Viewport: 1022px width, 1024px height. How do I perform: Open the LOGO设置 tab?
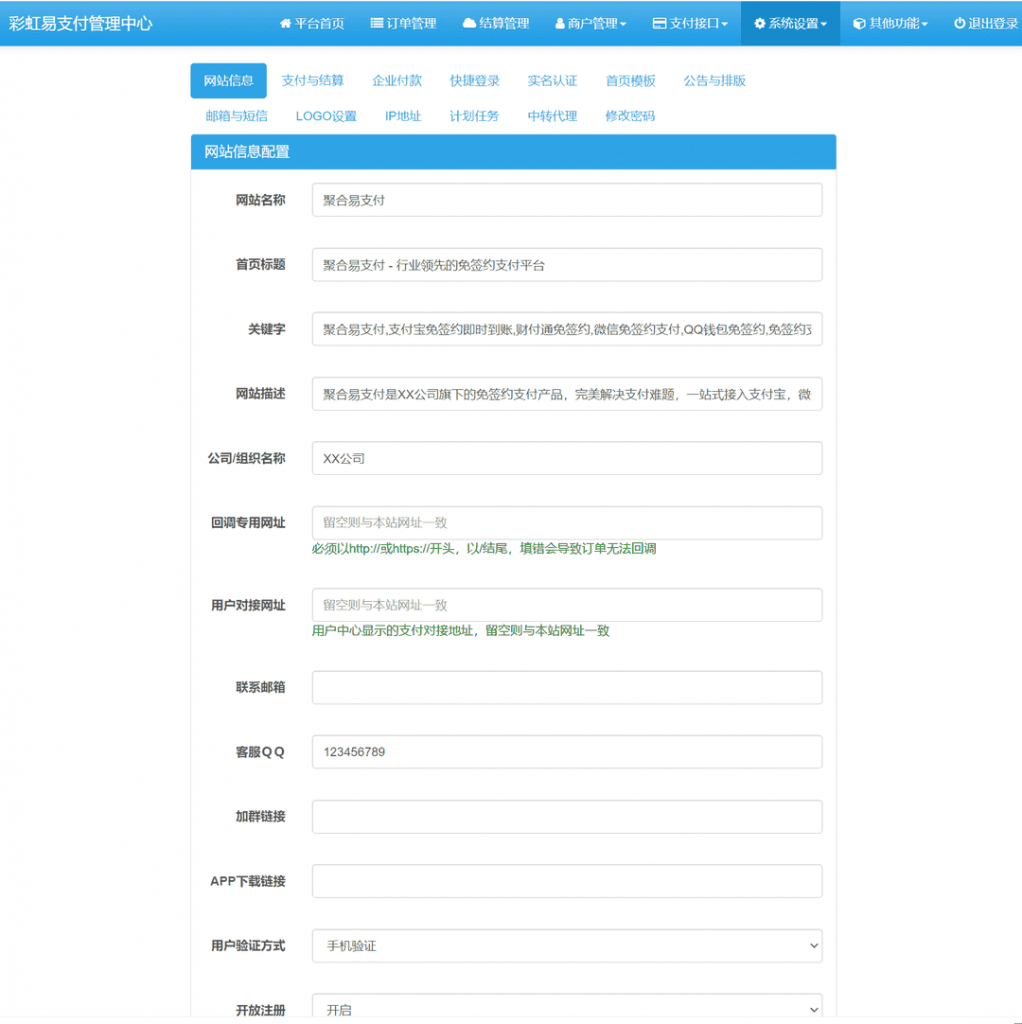tap(326, 116)
